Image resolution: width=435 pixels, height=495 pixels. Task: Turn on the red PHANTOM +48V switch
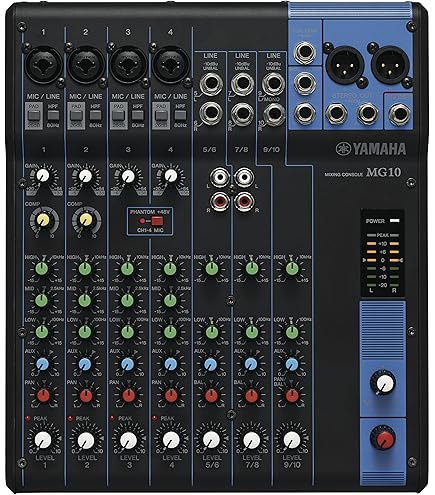(157, 221)
